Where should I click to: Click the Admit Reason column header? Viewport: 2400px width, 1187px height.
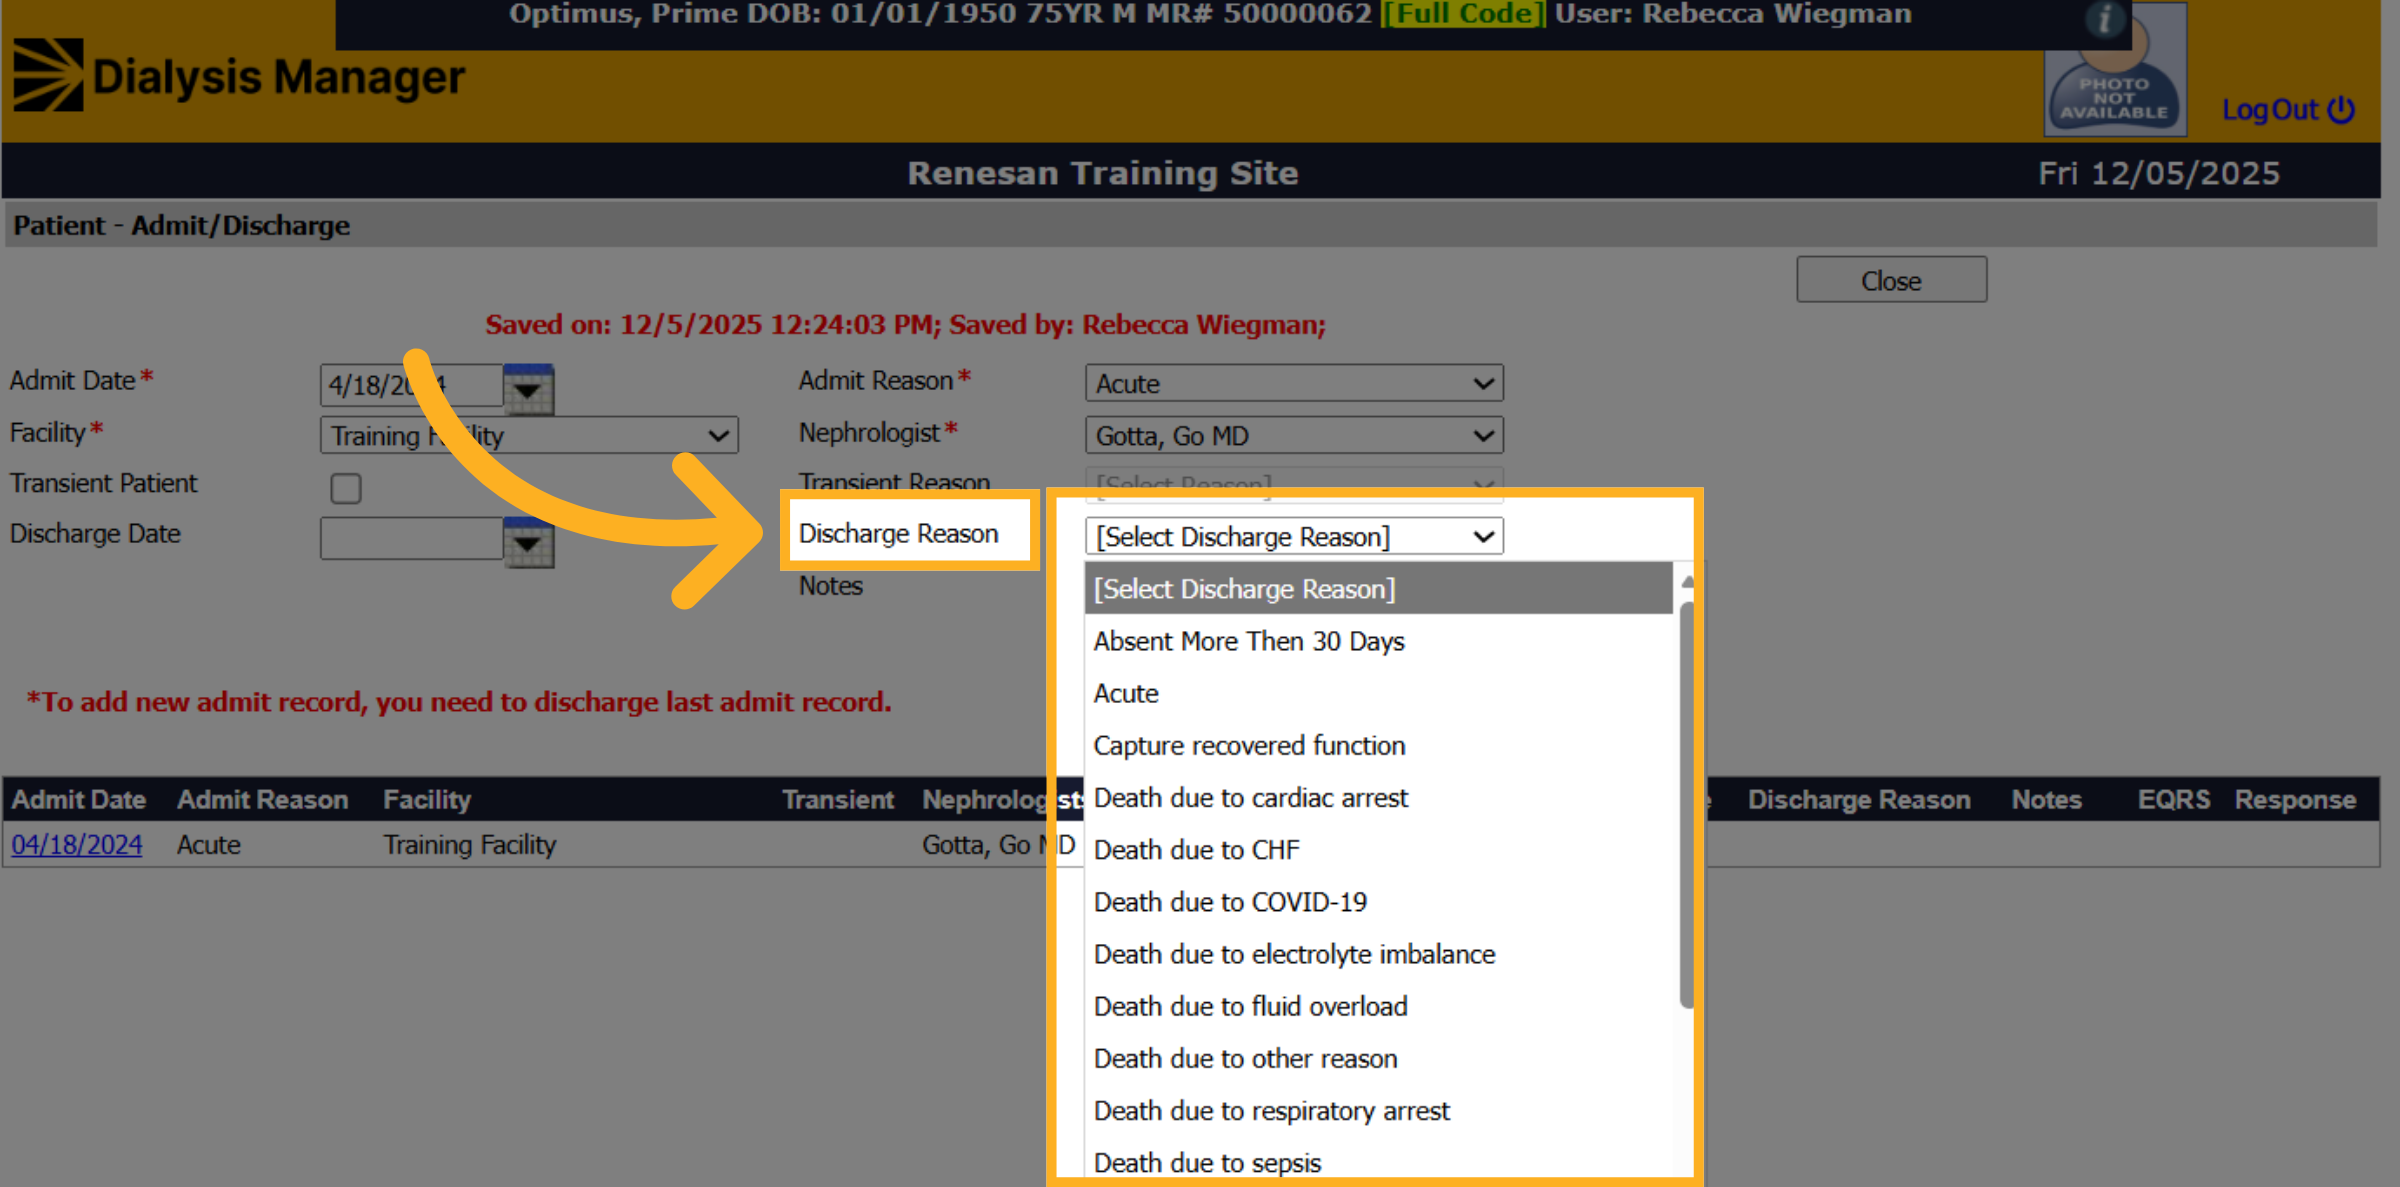coord(263,800)
